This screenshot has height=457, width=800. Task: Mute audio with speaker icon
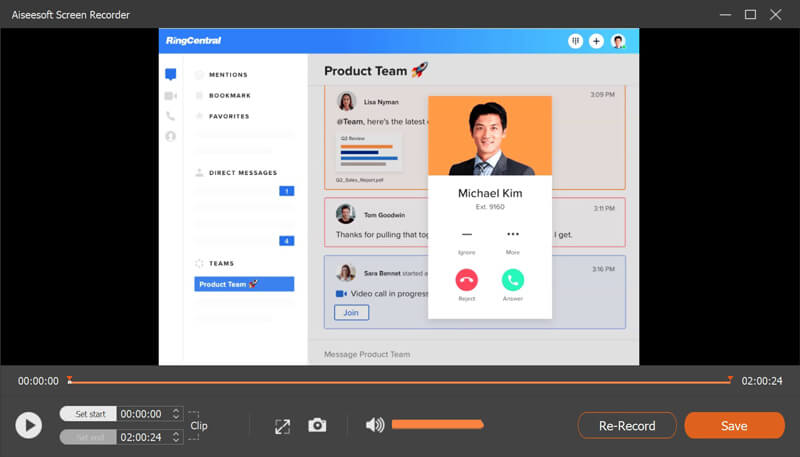pyautogui.click(x=375, y=424)
